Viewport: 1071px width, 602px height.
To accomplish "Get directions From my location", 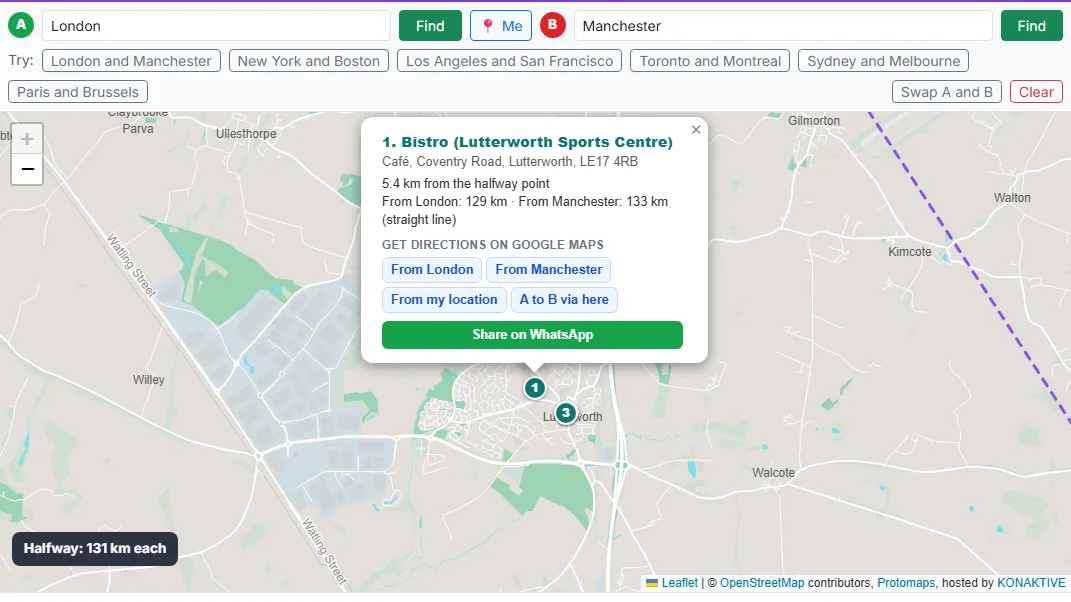I will (x=444, y=299).
